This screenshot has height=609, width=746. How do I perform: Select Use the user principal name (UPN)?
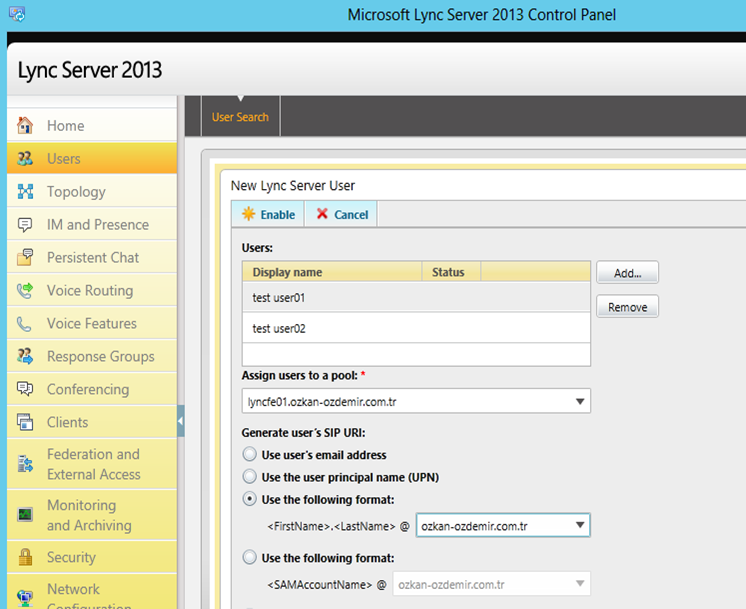pos(249,476)
